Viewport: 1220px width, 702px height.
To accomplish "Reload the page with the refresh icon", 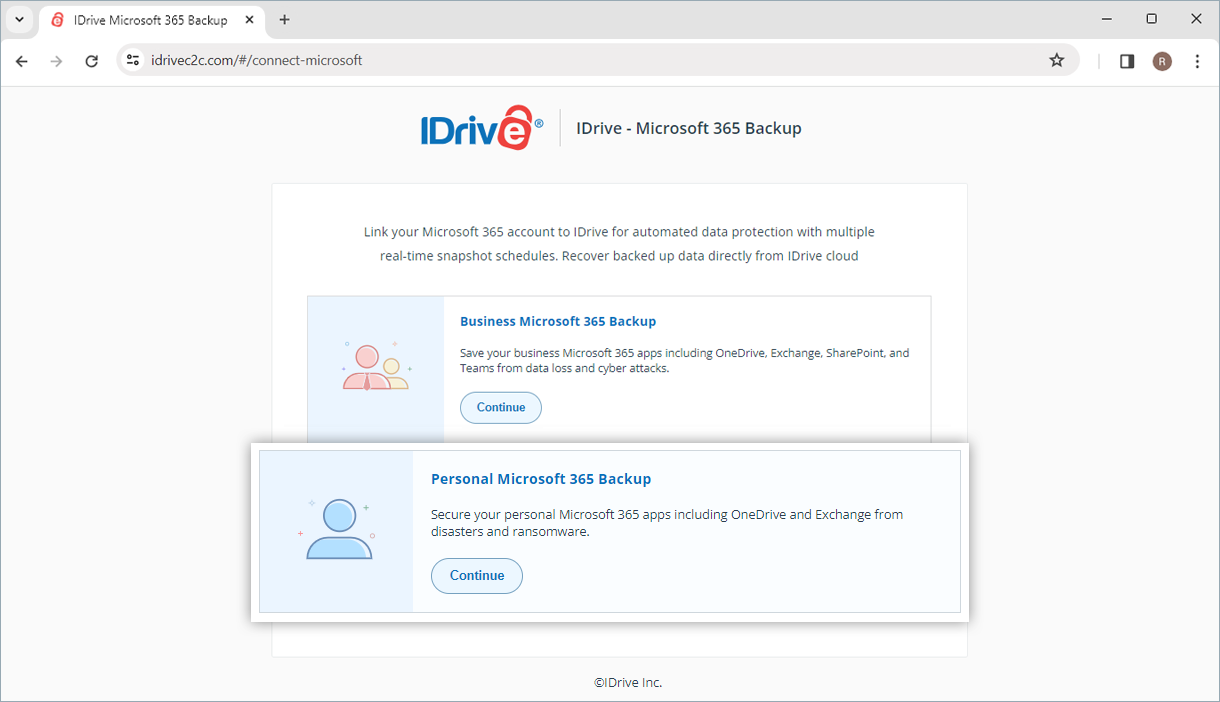I will point(92,61).
